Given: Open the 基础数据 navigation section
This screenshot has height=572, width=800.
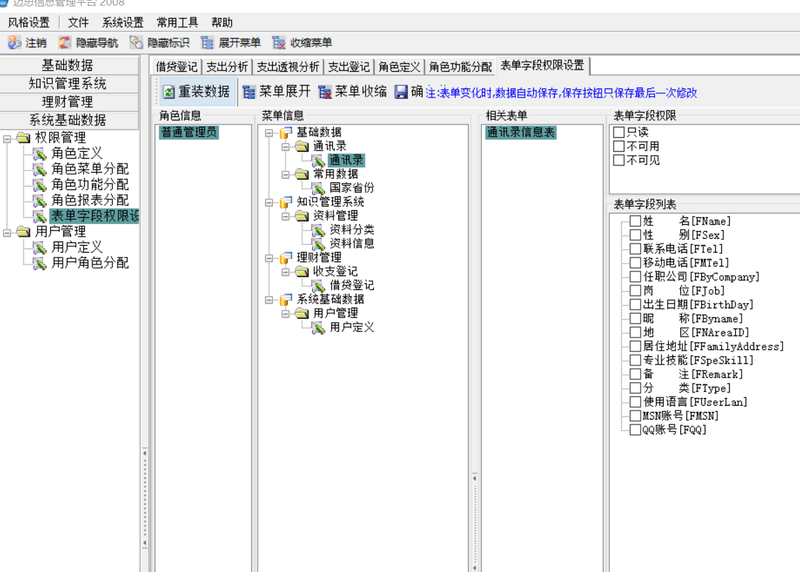Looking at the screenshot, I should point(68,66).
